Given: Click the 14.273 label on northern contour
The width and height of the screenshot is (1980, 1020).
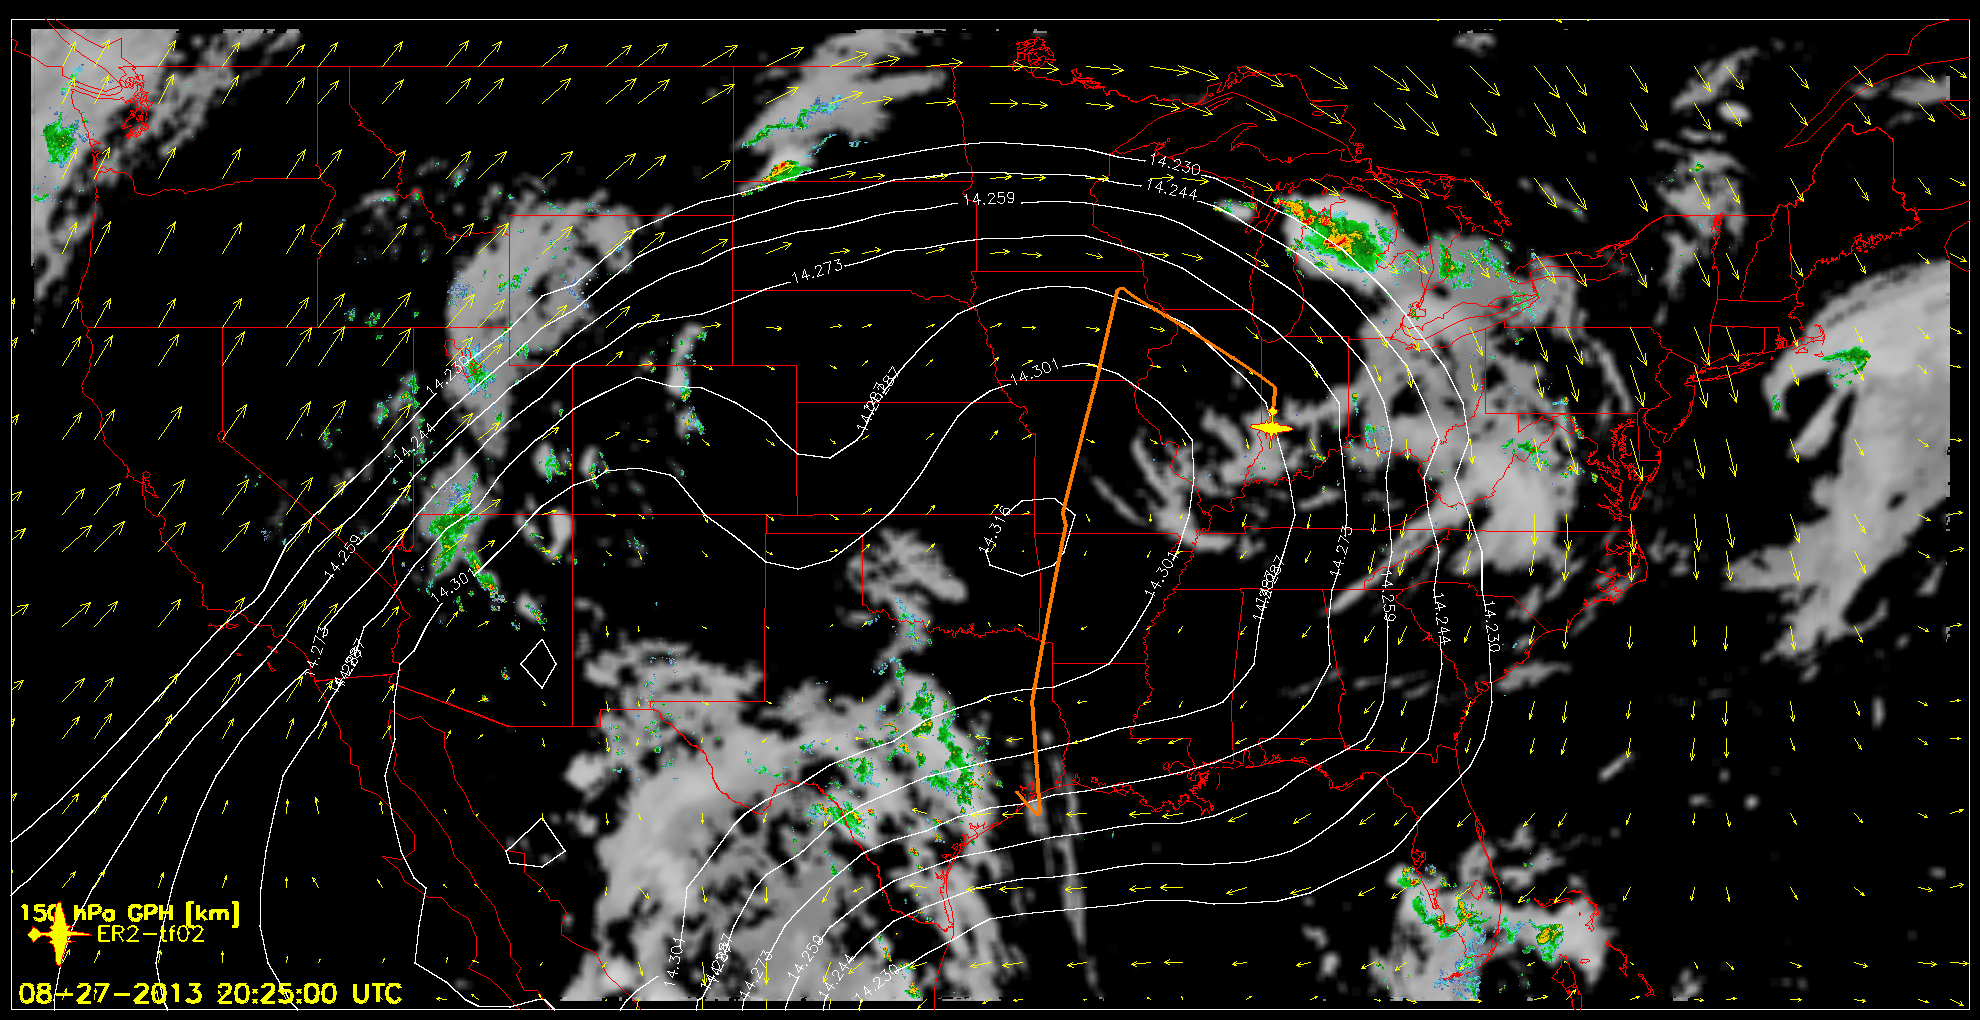Looking at the screenshot, I should (817, 271).
